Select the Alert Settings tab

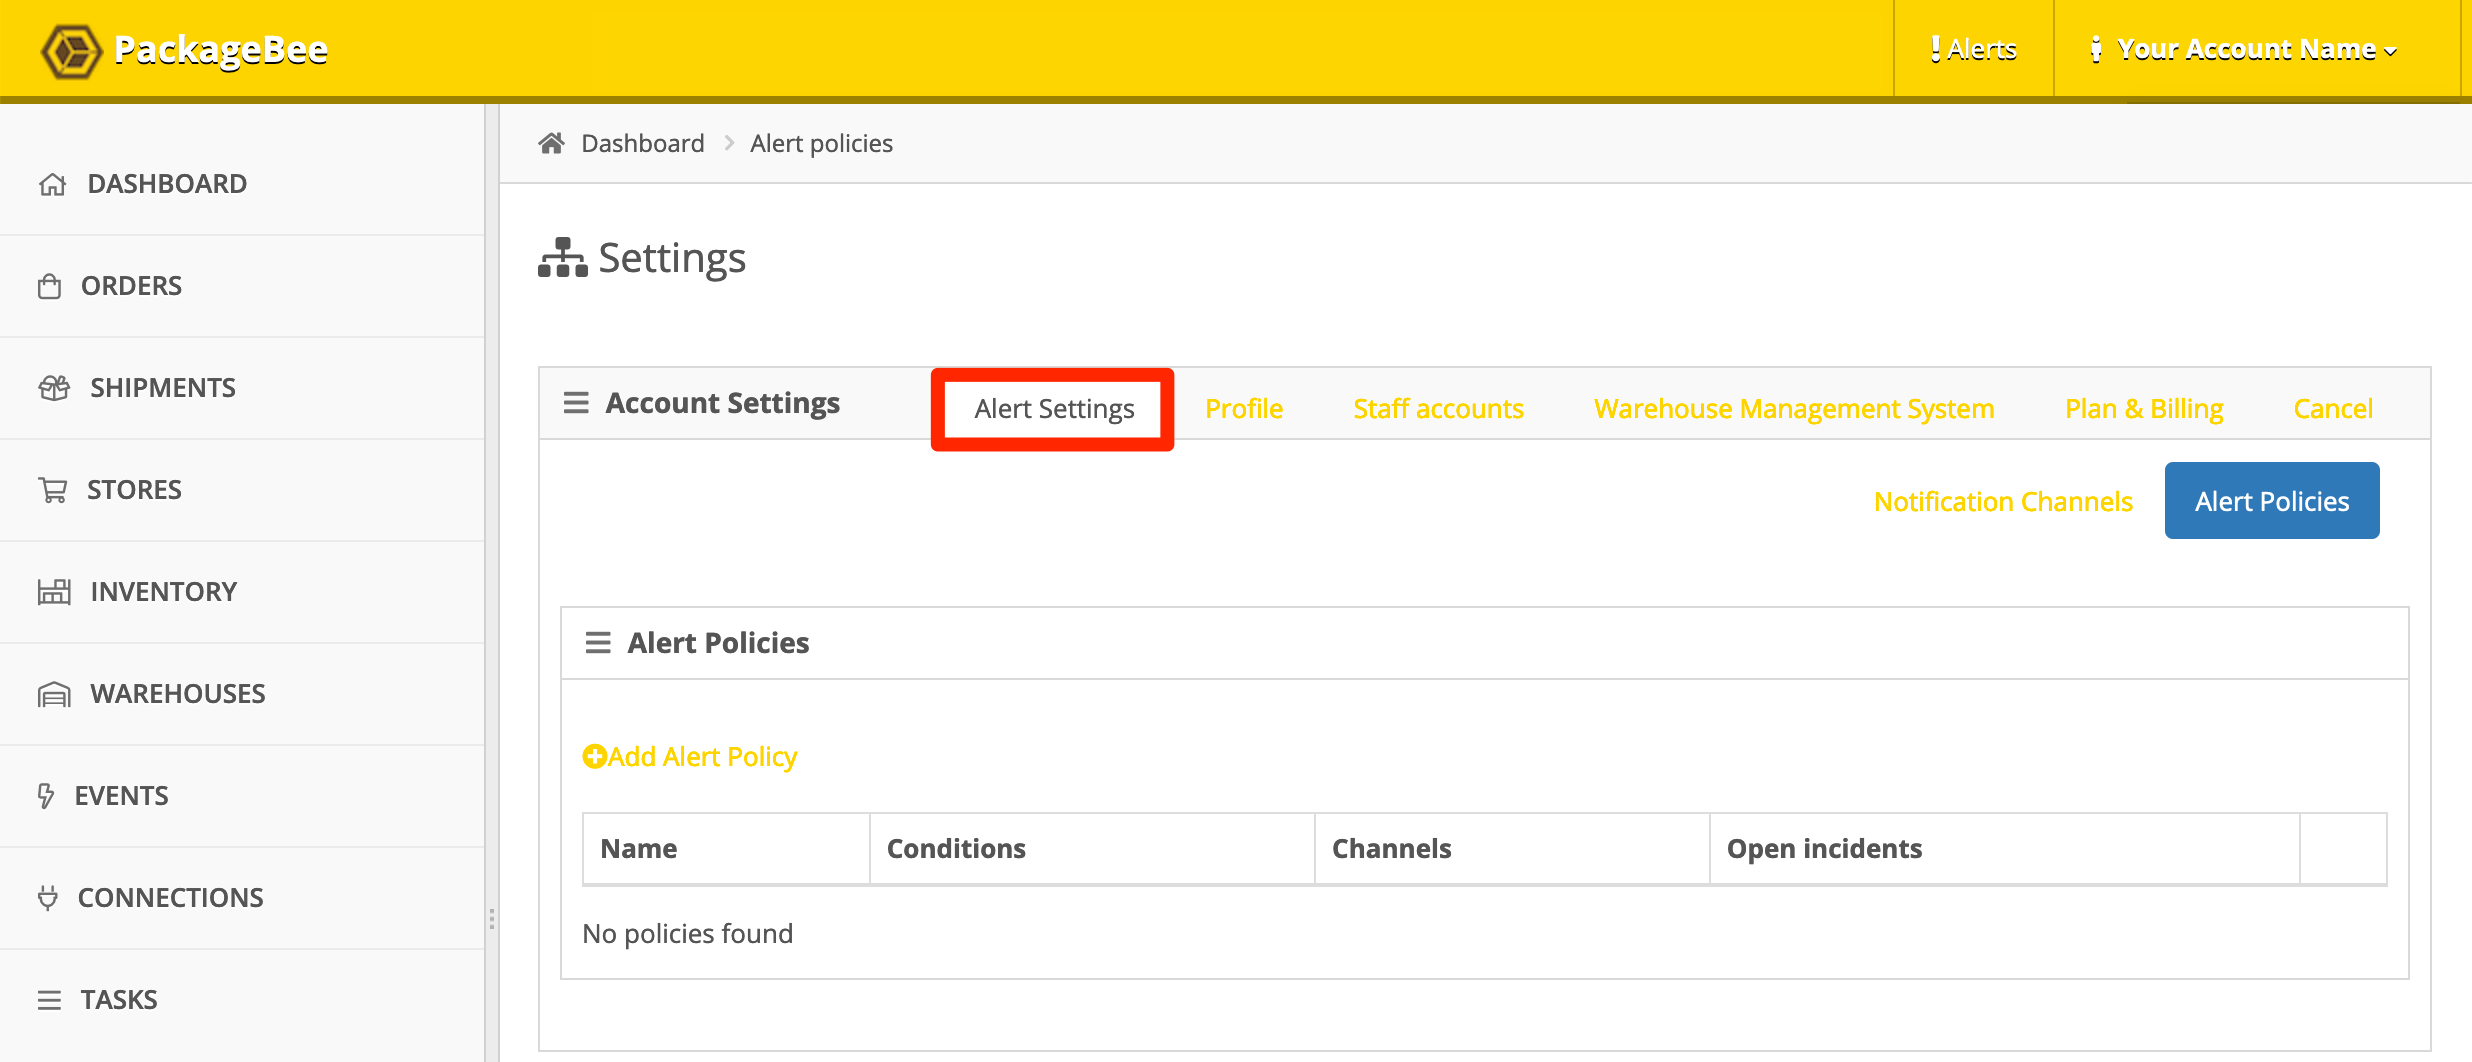[1054, 409]
